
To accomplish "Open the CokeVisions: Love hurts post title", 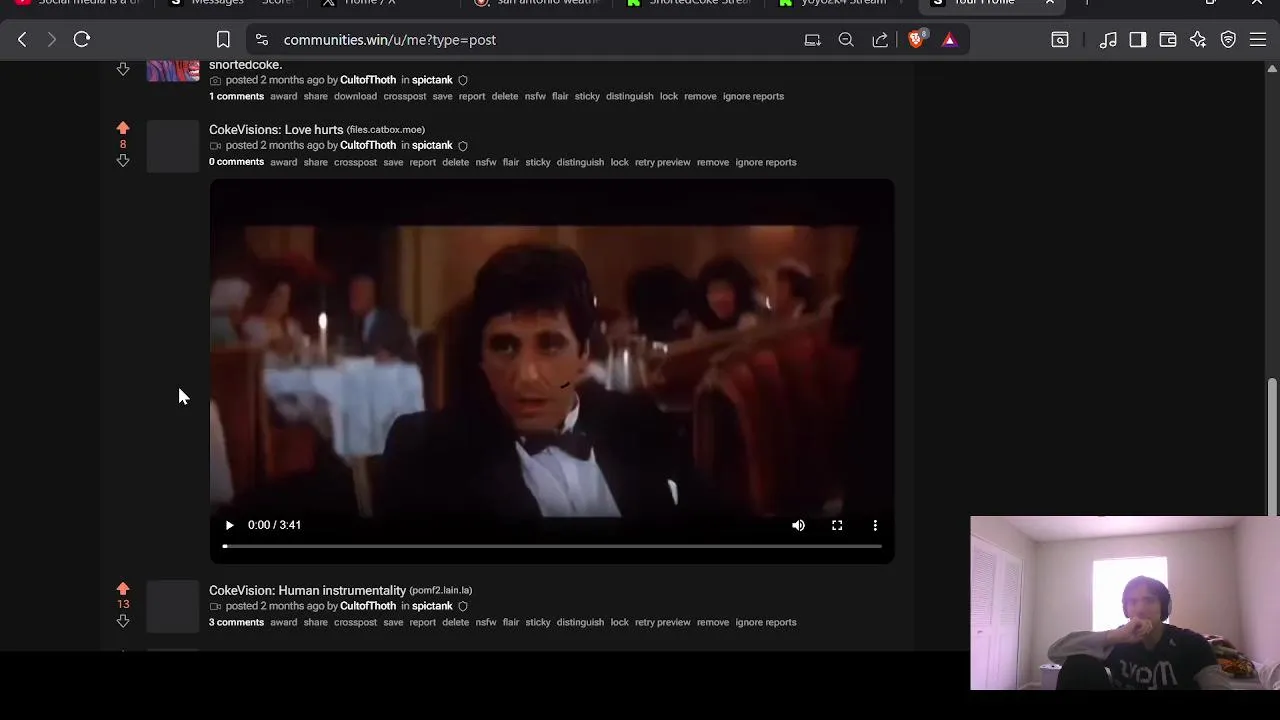I will 276,129.
